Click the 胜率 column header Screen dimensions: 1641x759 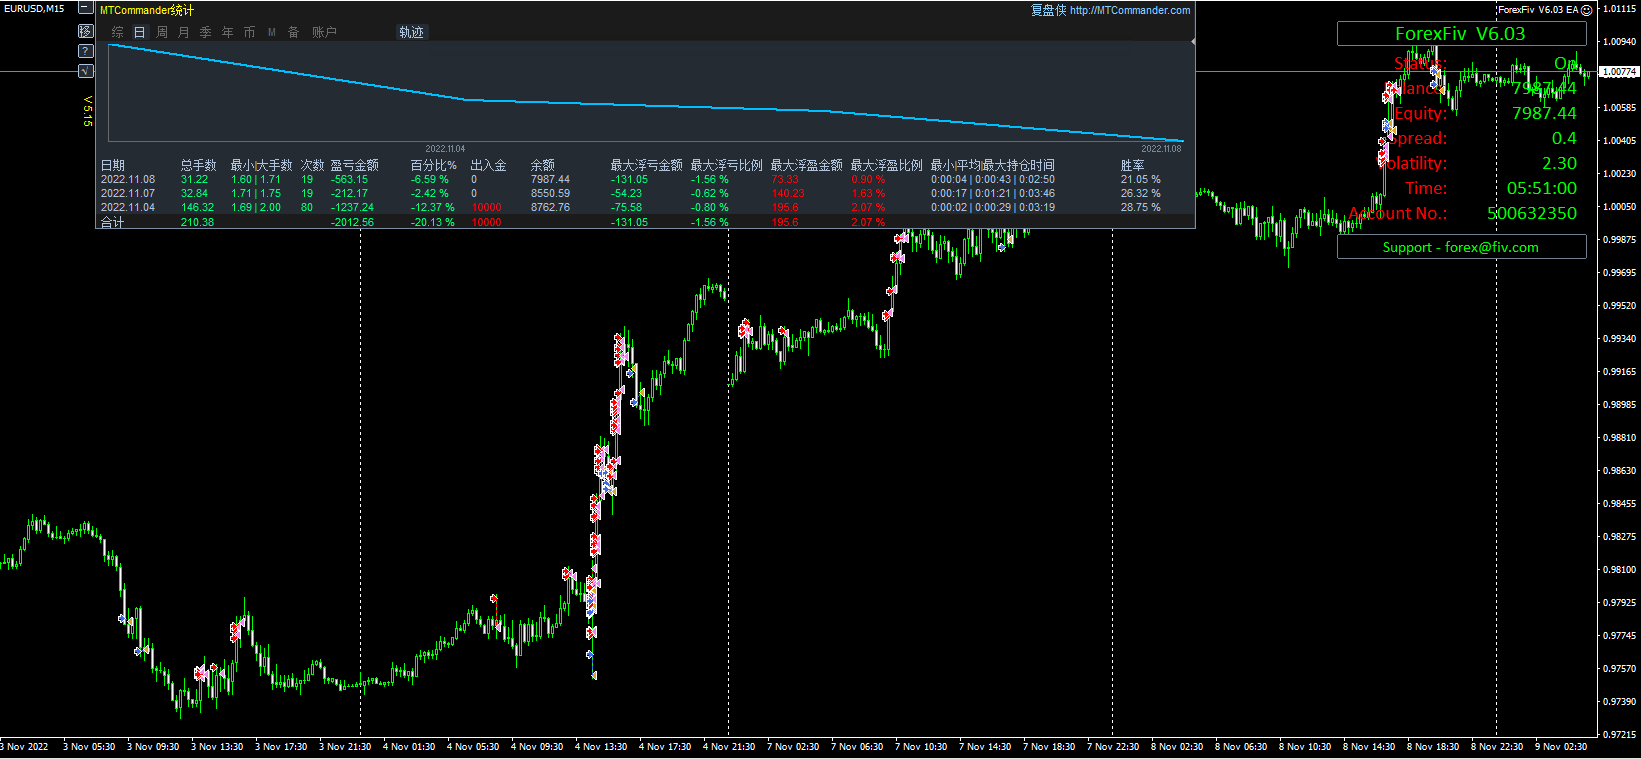point(1133,165)
